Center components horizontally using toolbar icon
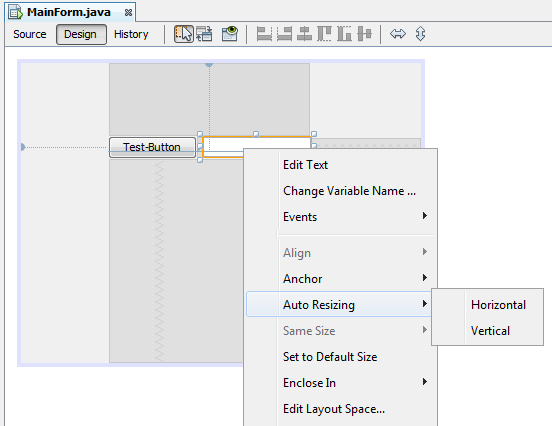The image size is (552, 426). click(x=304, y=34)
